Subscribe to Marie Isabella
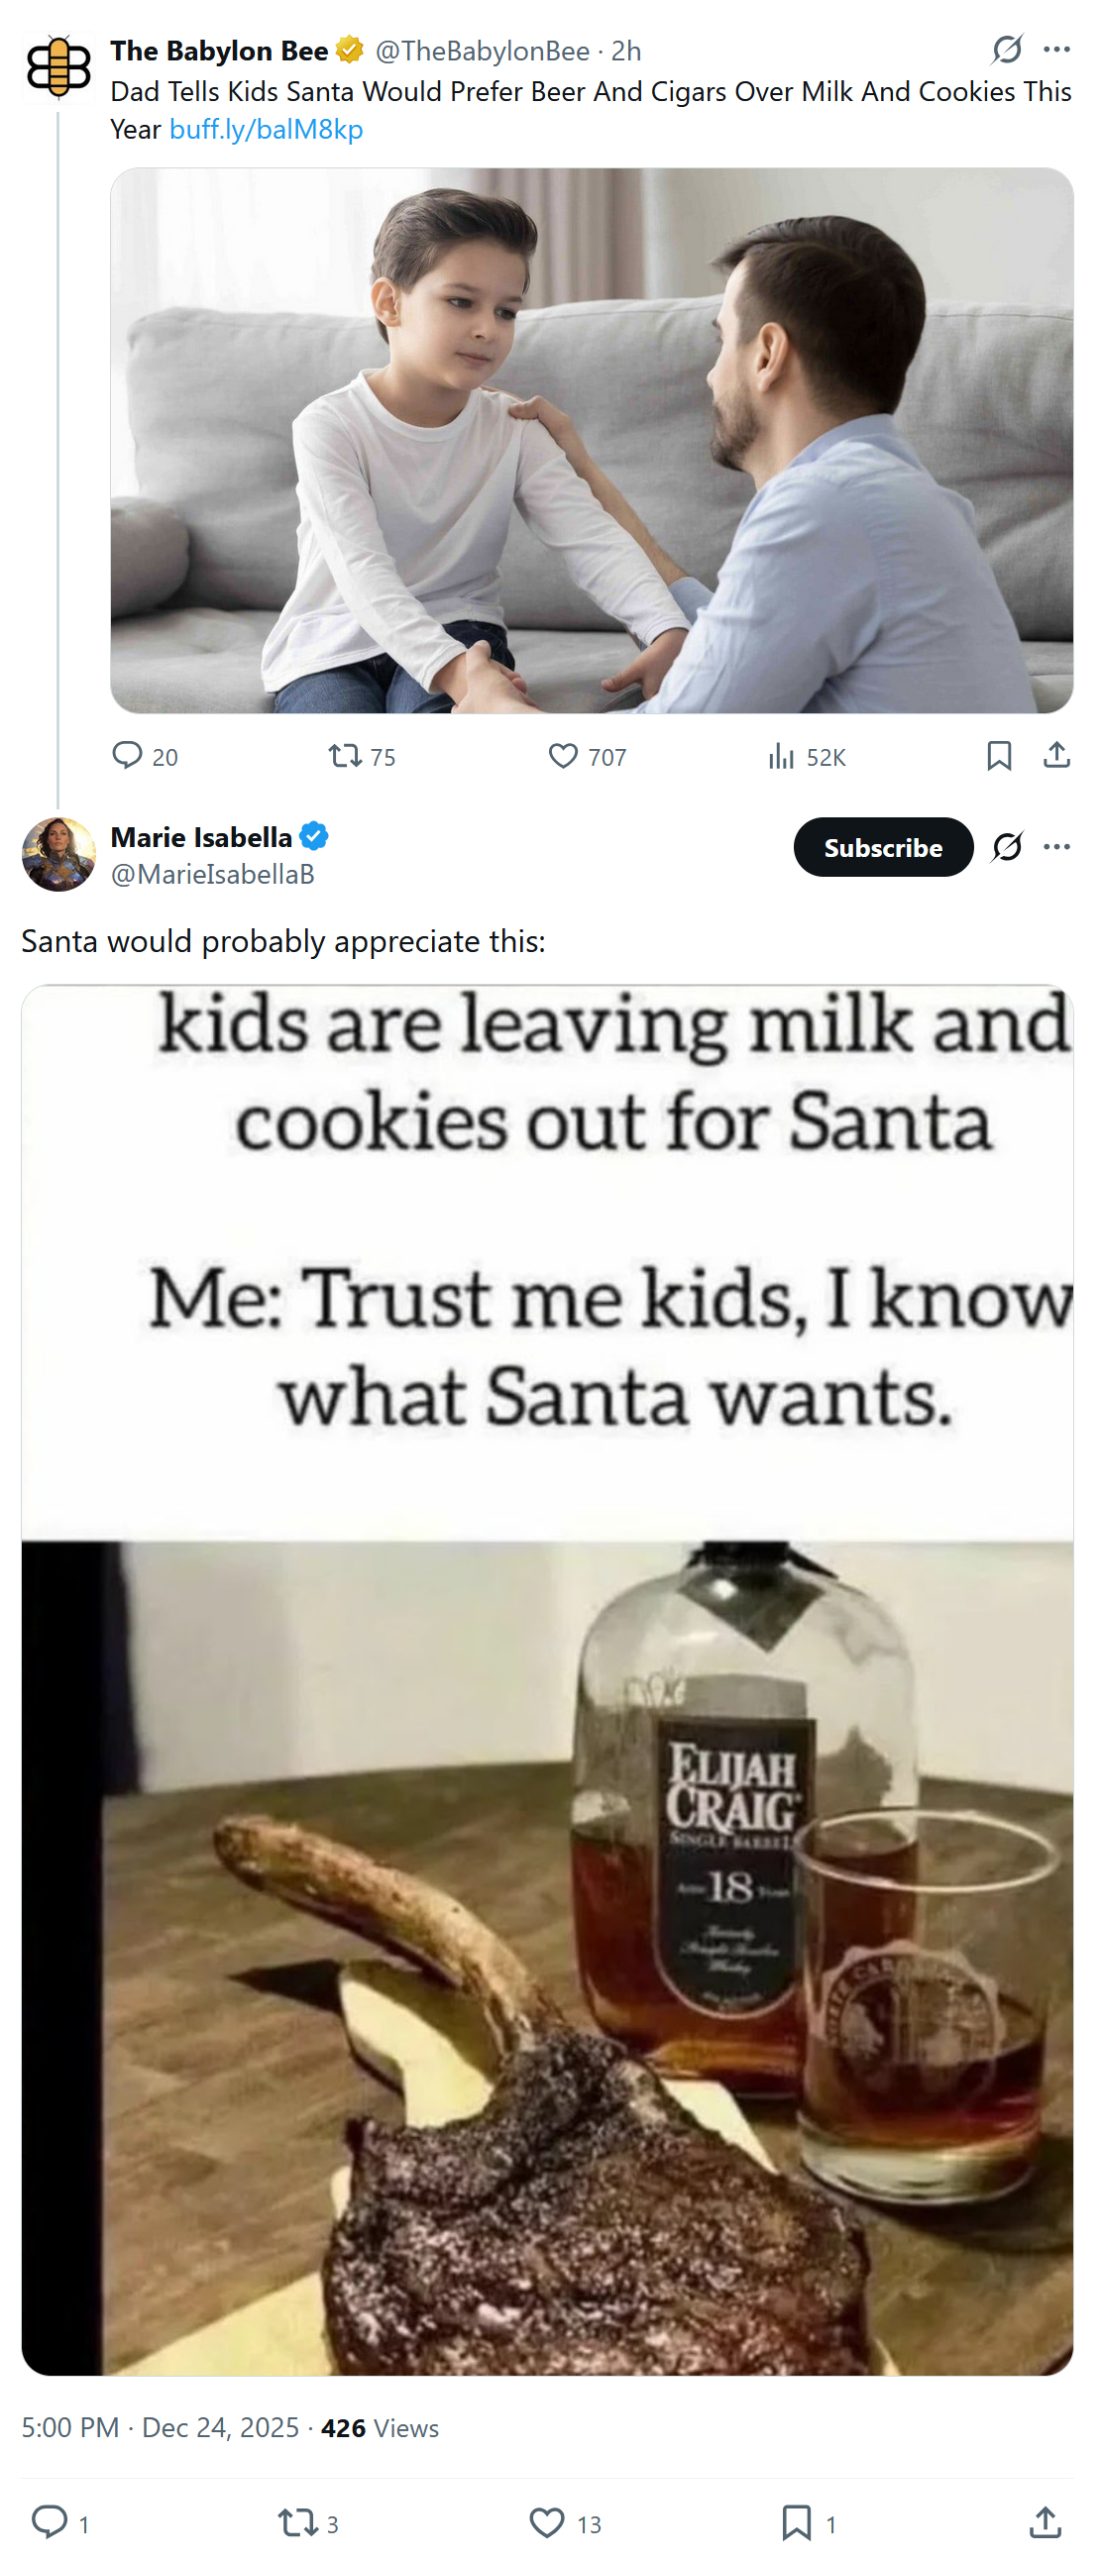Screen dimensions: 1101x2560 pos(882,847)
